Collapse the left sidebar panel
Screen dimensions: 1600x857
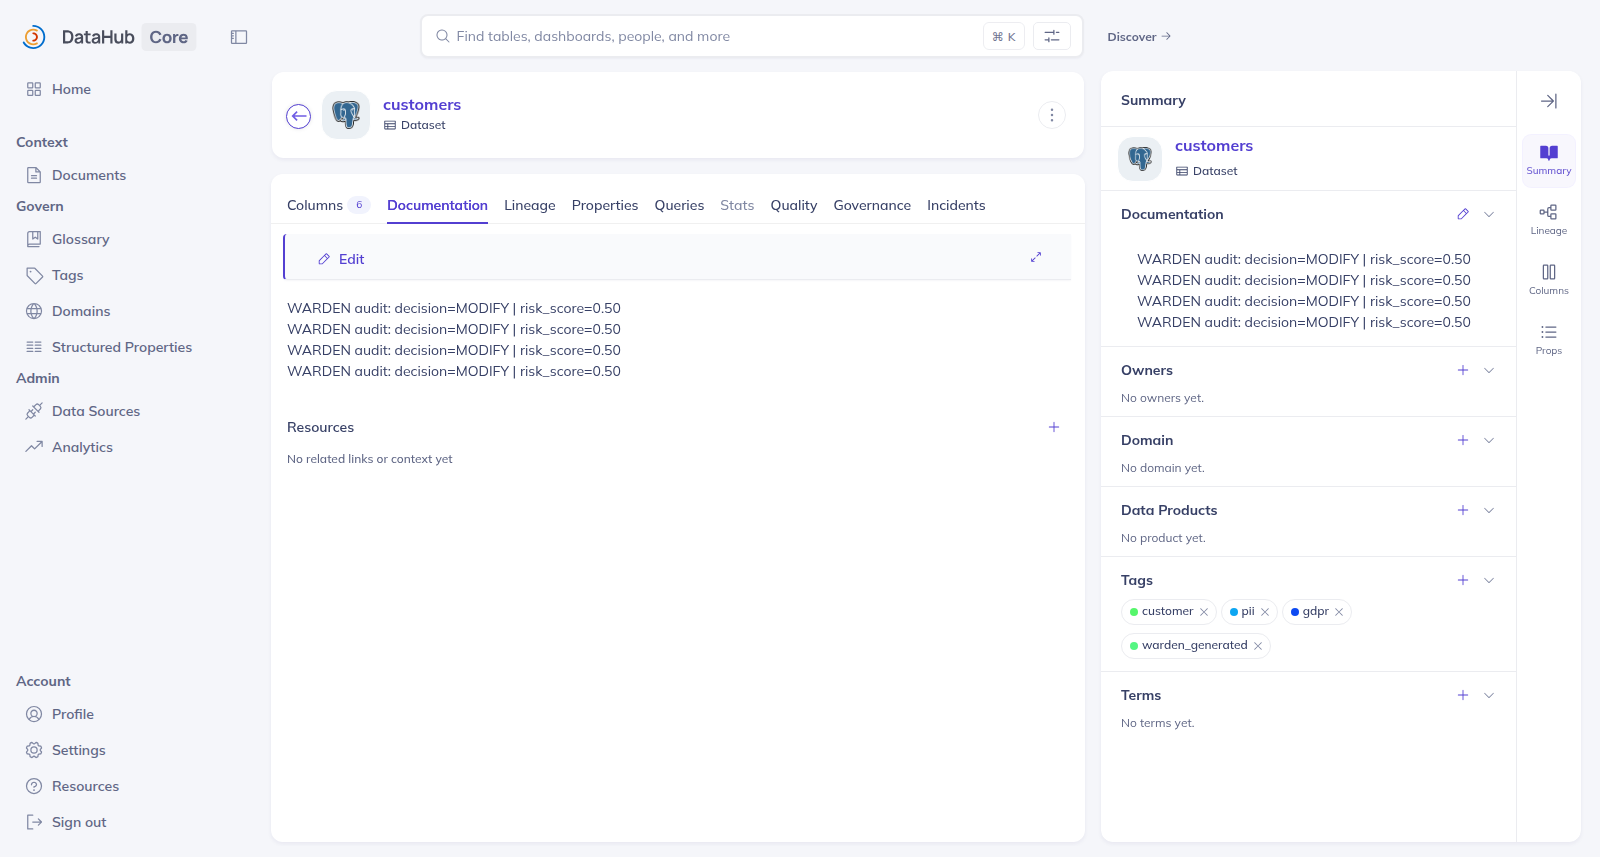point(239,37)
